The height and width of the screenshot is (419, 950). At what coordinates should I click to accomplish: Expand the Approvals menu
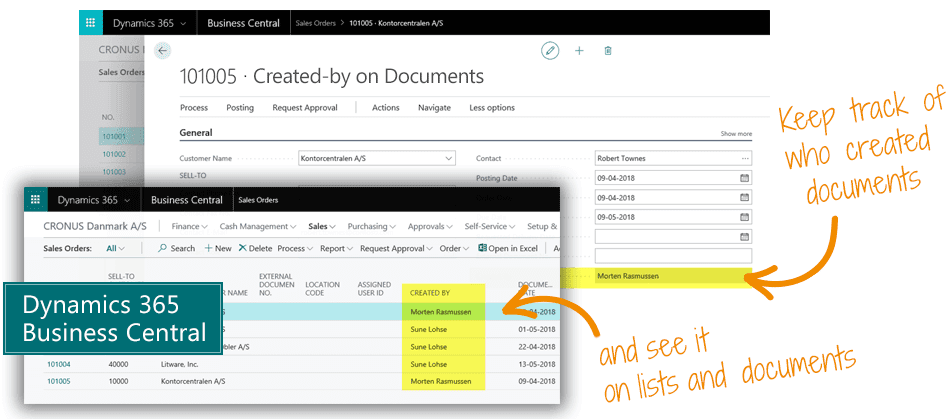point(430,226)
